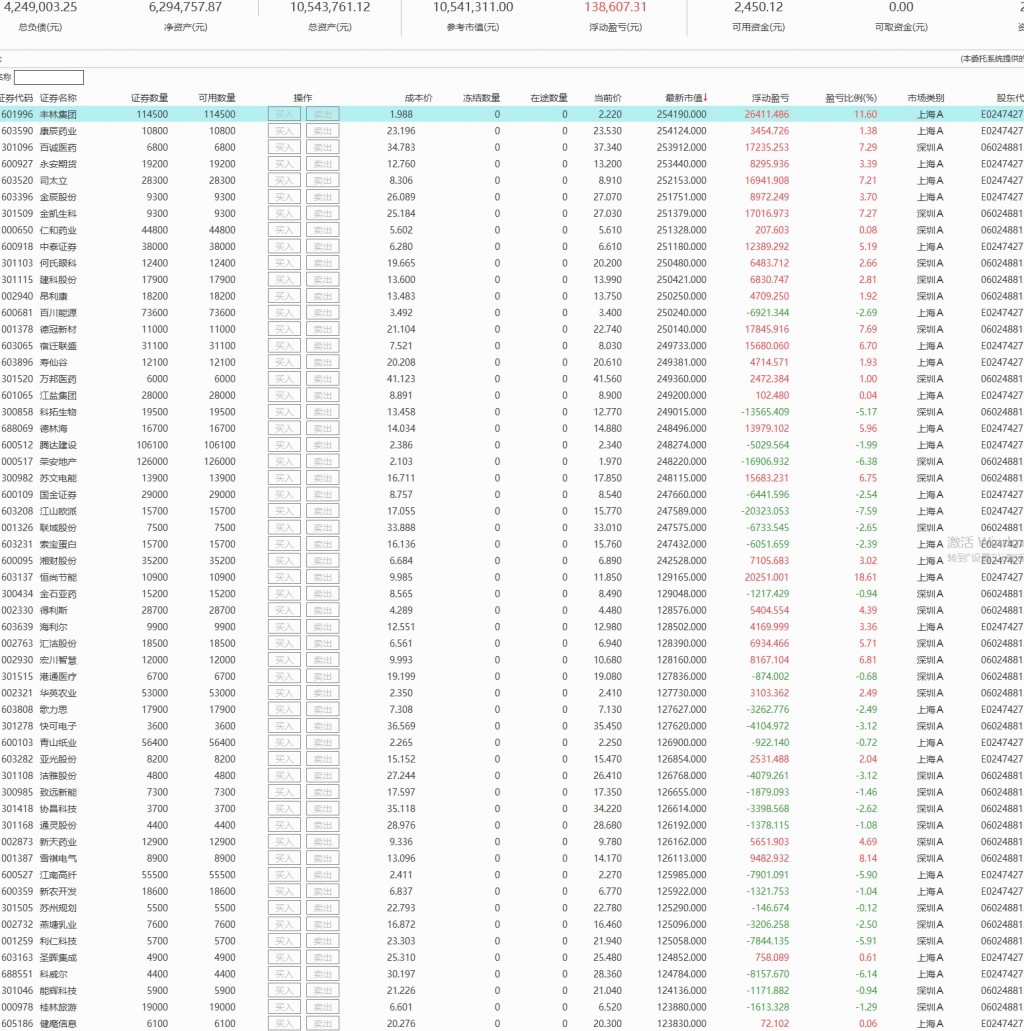Select the row with code 301103
The width and height of the screenshot is (1024, 1031).
coord(512,263)
